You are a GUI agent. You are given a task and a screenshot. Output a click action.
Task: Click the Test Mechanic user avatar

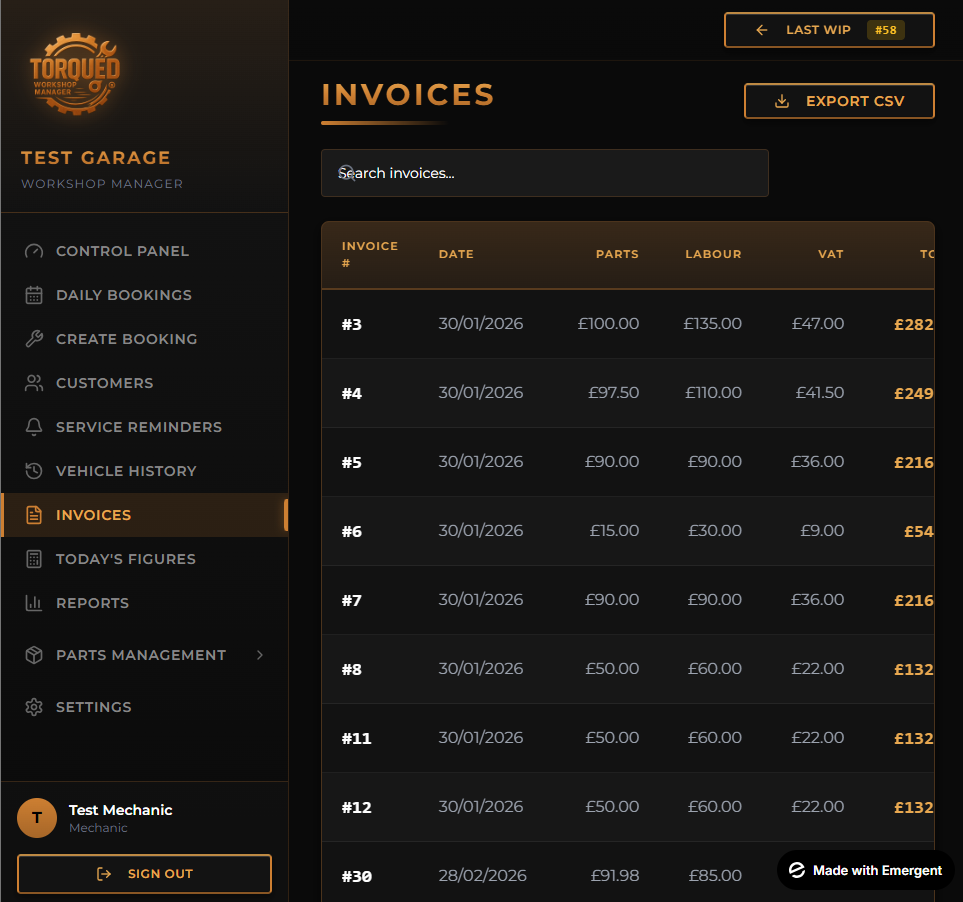click(37, 818)
